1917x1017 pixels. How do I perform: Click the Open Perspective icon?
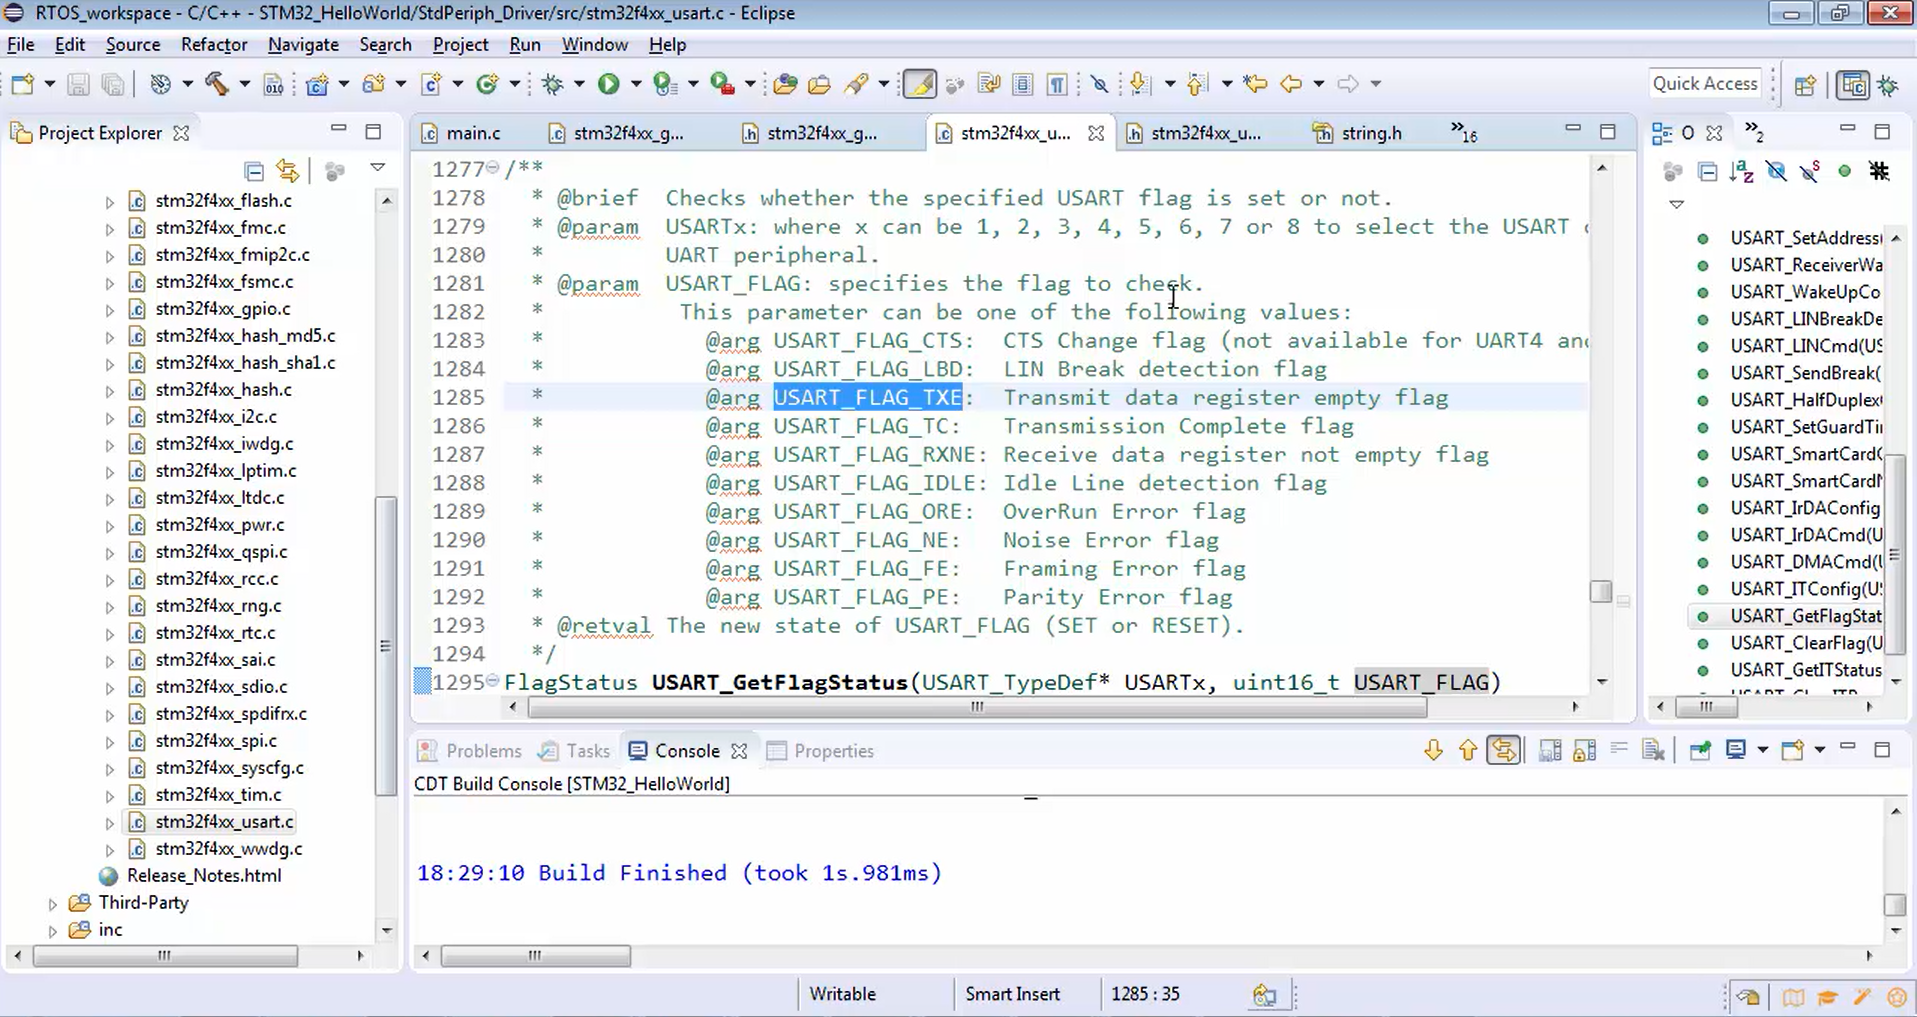pyautogui.click(x=1805, y=85)
